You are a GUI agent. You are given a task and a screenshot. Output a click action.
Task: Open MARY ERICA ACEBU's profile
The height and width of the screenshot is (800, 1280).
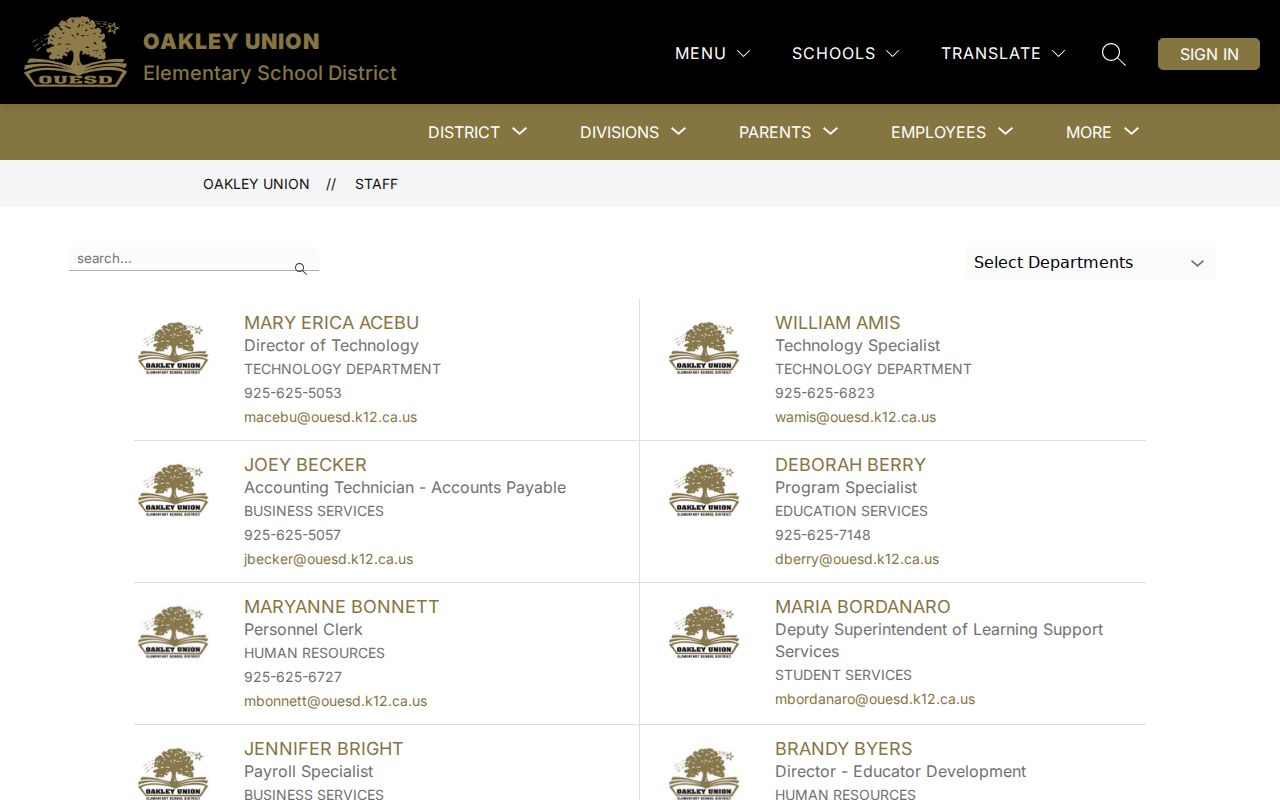(x=331, y=323)
